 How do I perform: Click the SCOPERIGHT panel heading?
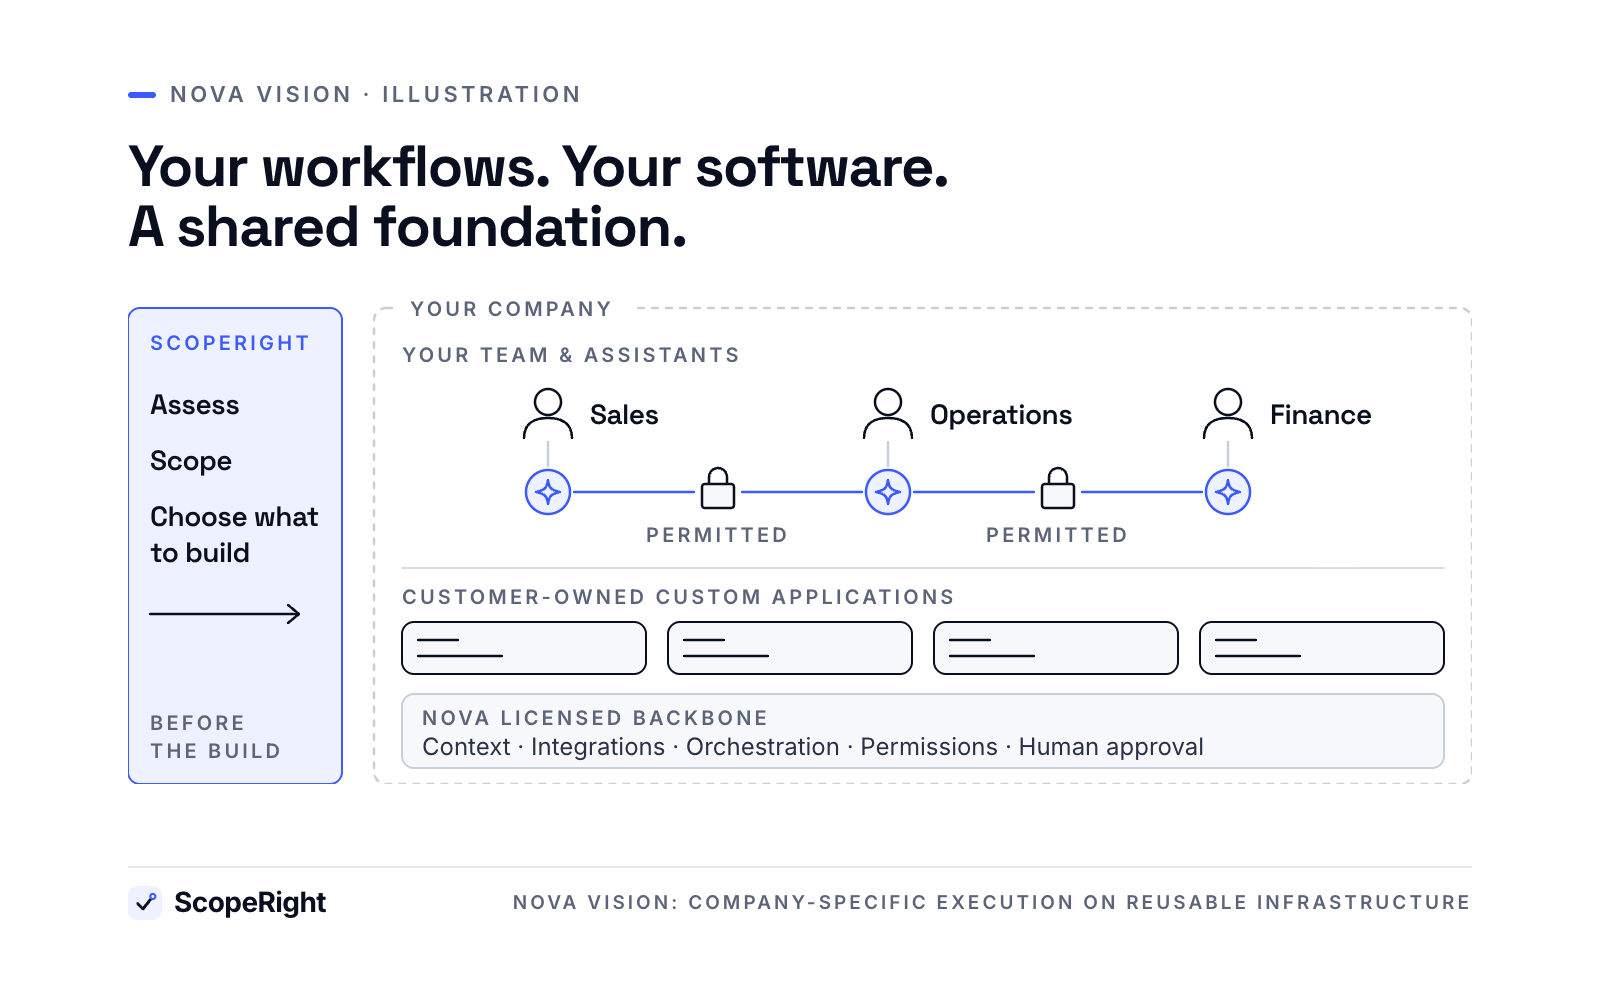230,343
